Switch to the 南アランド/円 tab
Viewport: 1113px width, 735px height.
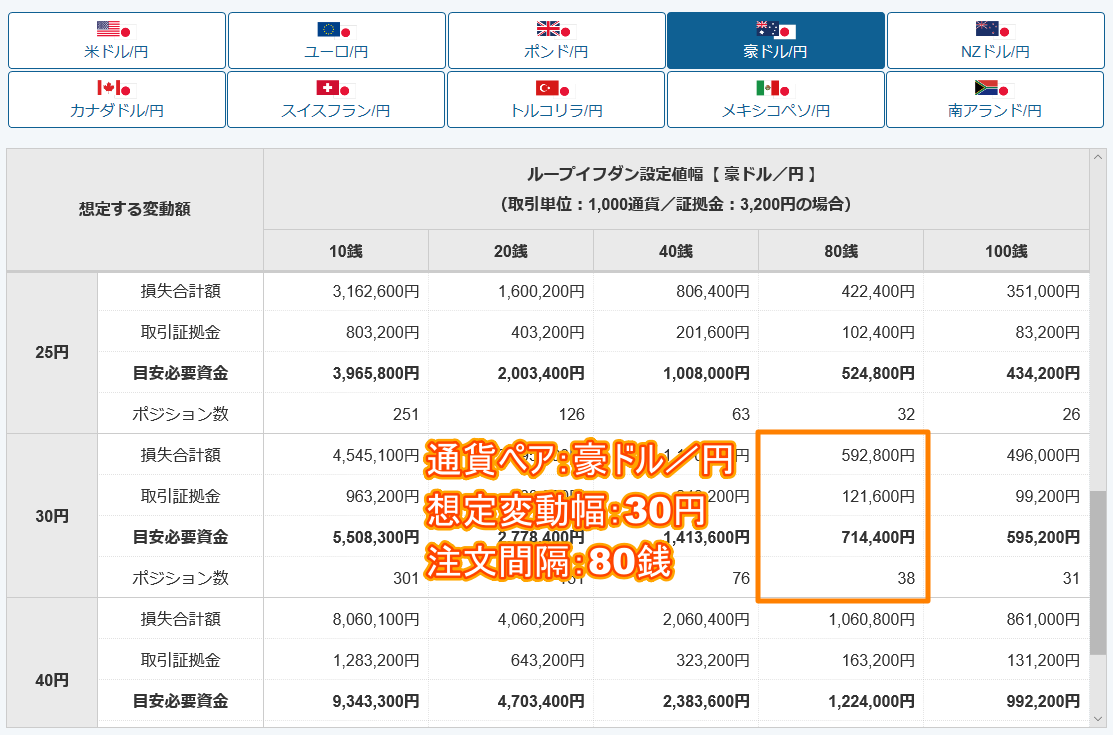click(x=995, y=99)
